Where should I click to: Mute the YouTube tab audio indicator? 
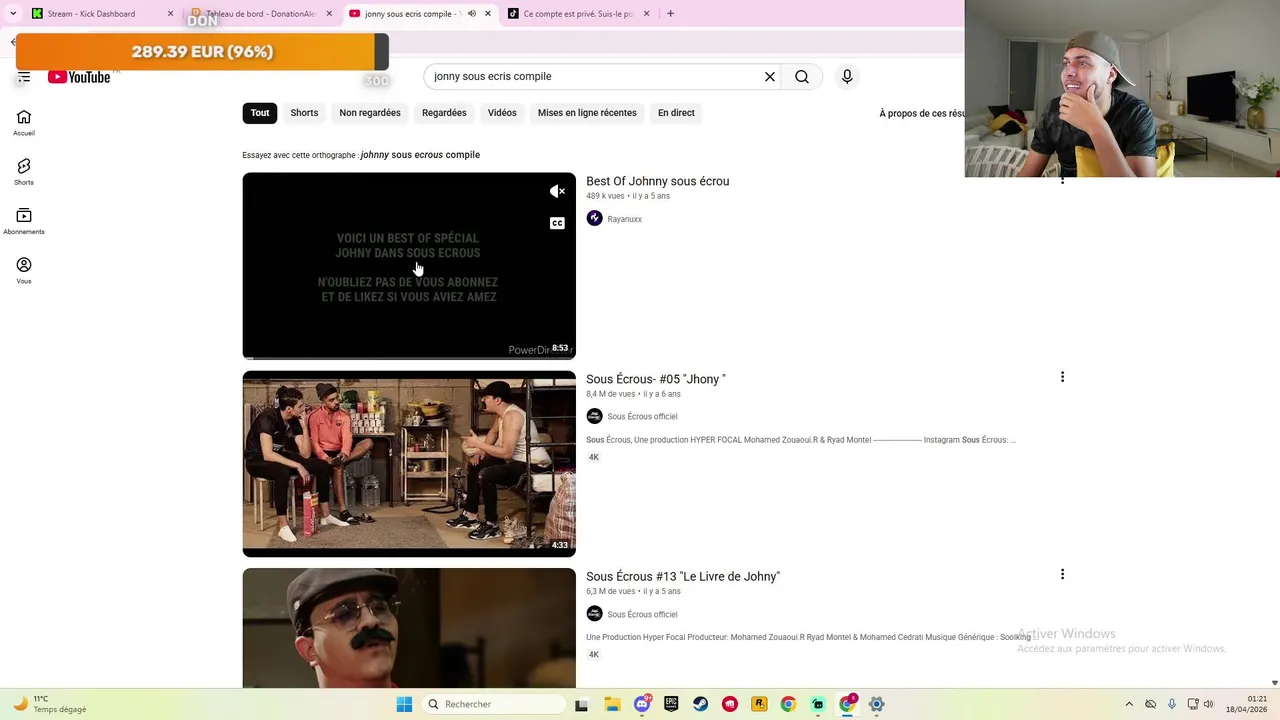coord(471,14)
